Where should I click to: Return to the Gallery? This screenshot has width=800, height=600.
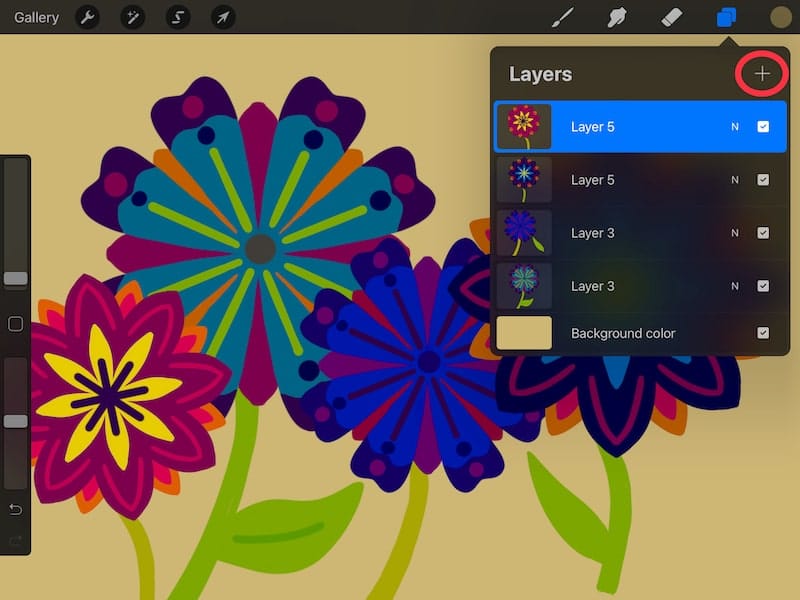point(36,18)
